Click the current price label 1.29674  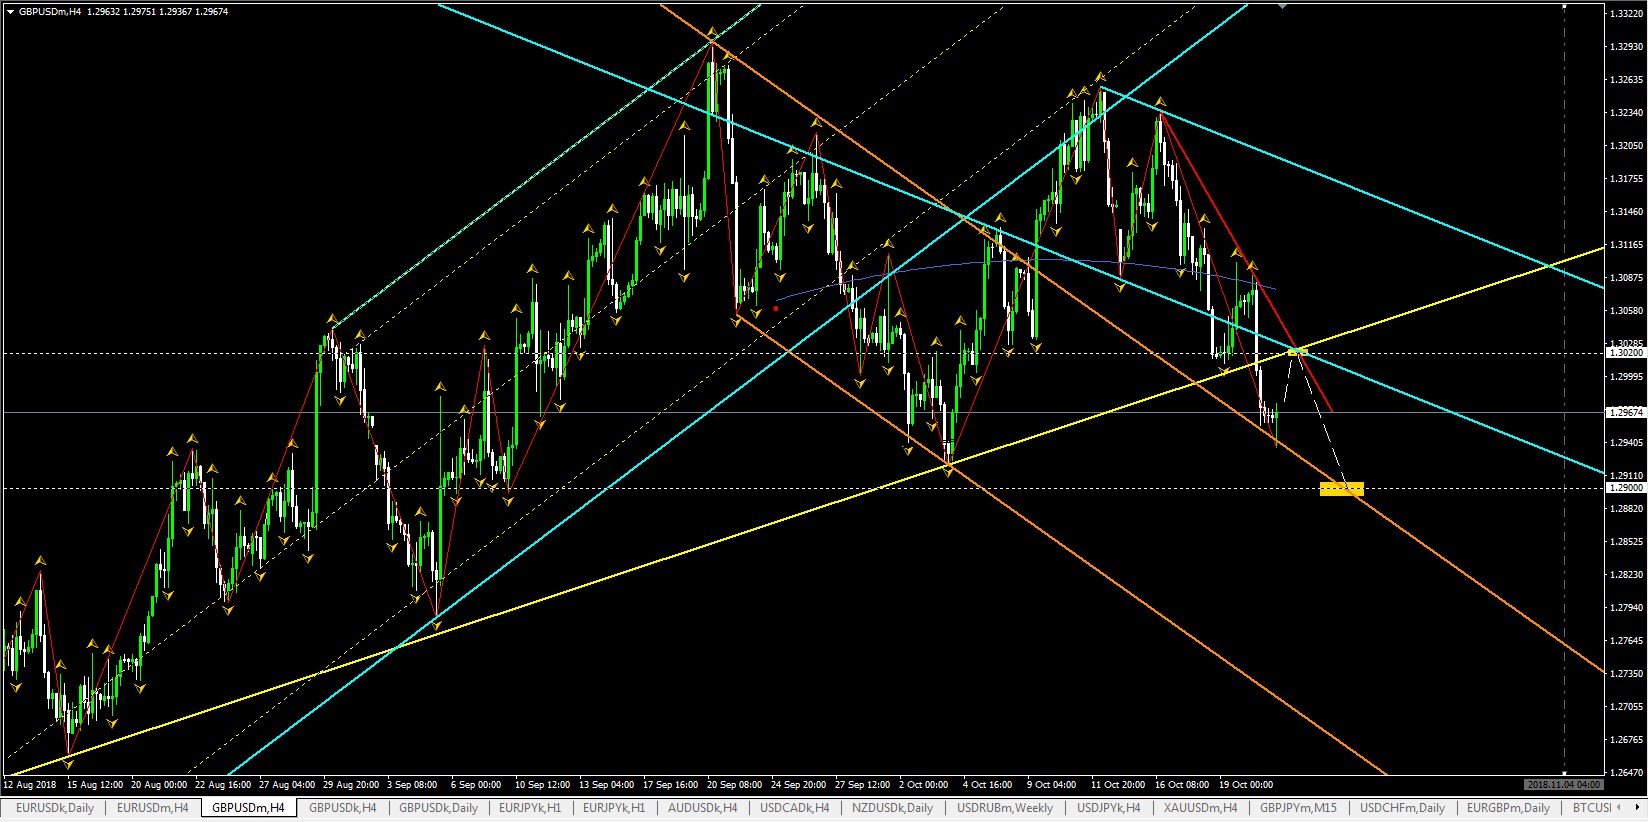[x=1625, y=412]
